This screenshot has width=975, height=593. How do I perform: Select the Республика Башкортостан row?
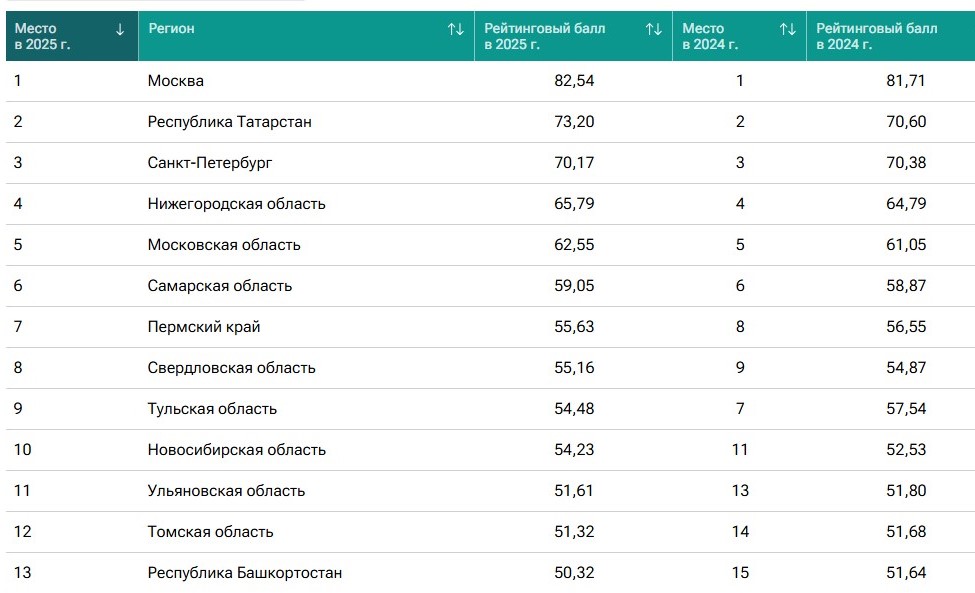pos(491,572)
